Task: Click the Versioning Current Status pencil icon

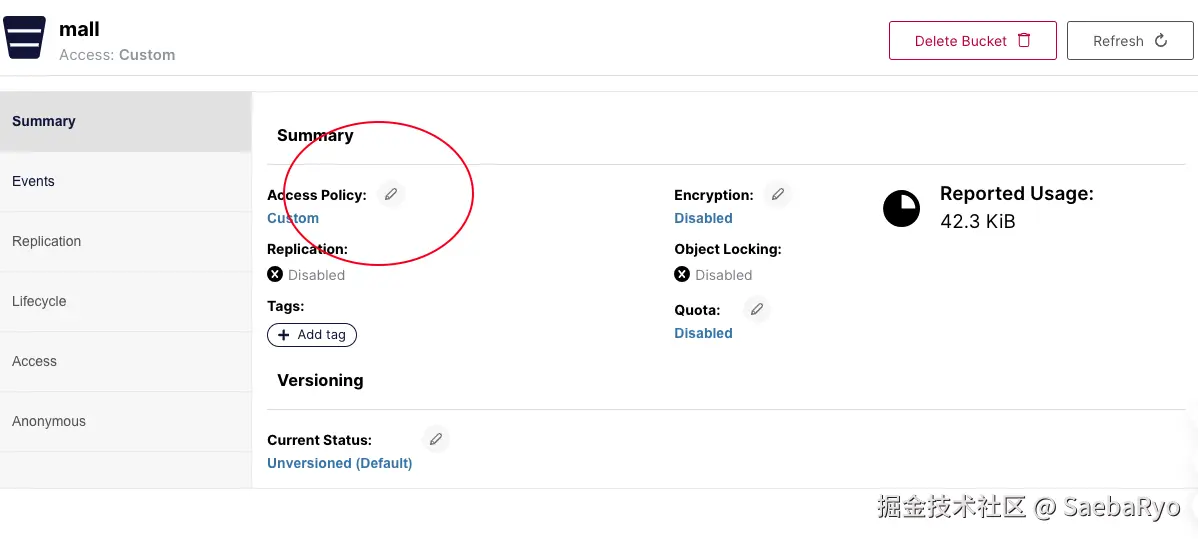Action: [435, 439]
